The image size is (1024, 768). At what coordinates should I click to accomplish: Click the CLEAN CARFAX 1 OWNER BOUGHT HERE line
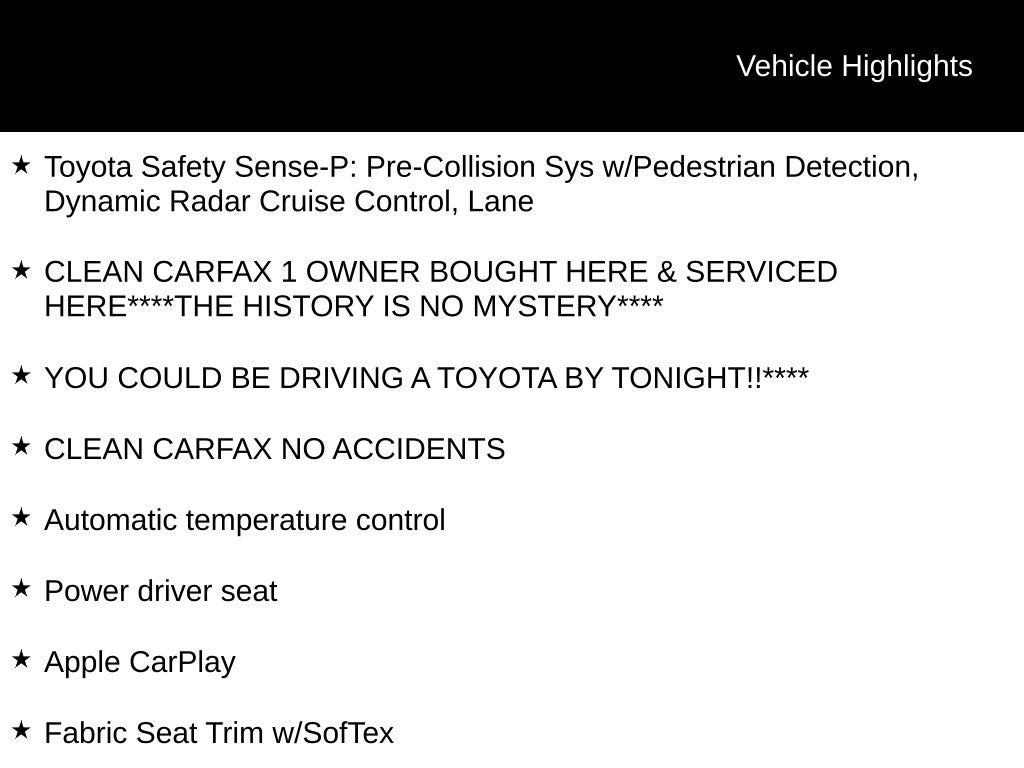[441, 272]
